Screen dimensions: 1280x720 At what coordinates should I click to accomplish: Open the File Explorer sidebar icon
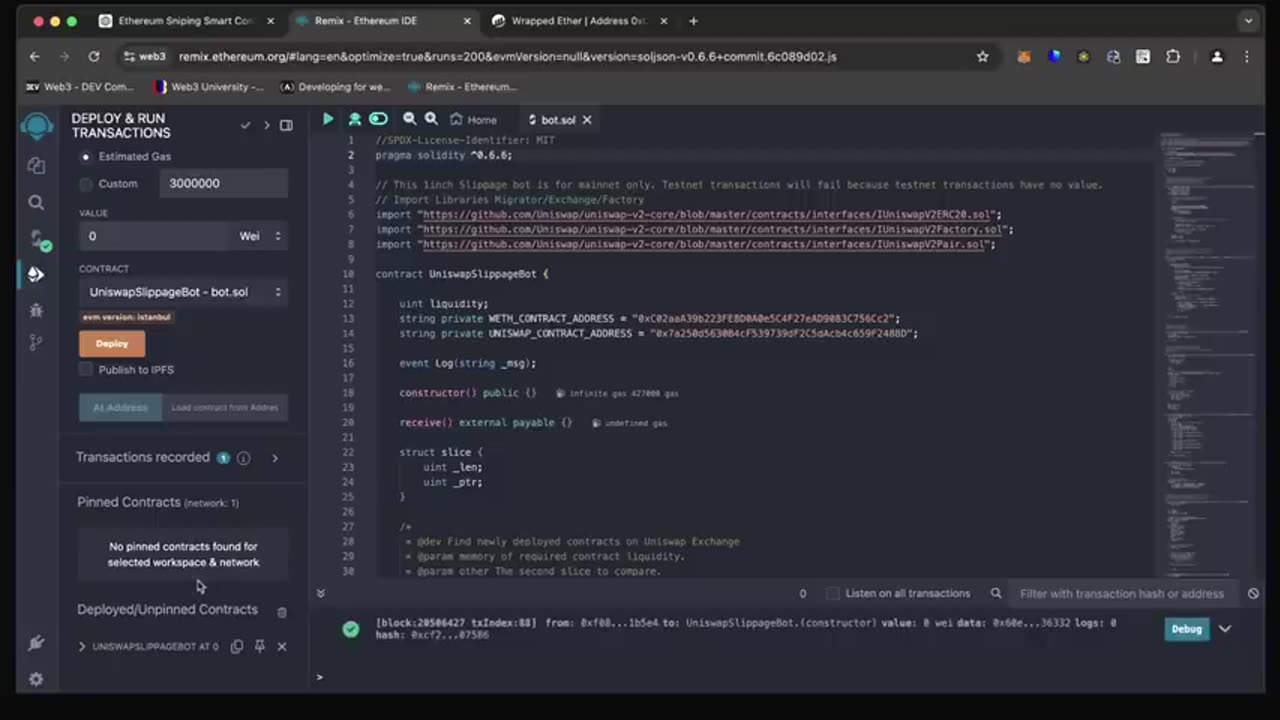pos(36,166)
